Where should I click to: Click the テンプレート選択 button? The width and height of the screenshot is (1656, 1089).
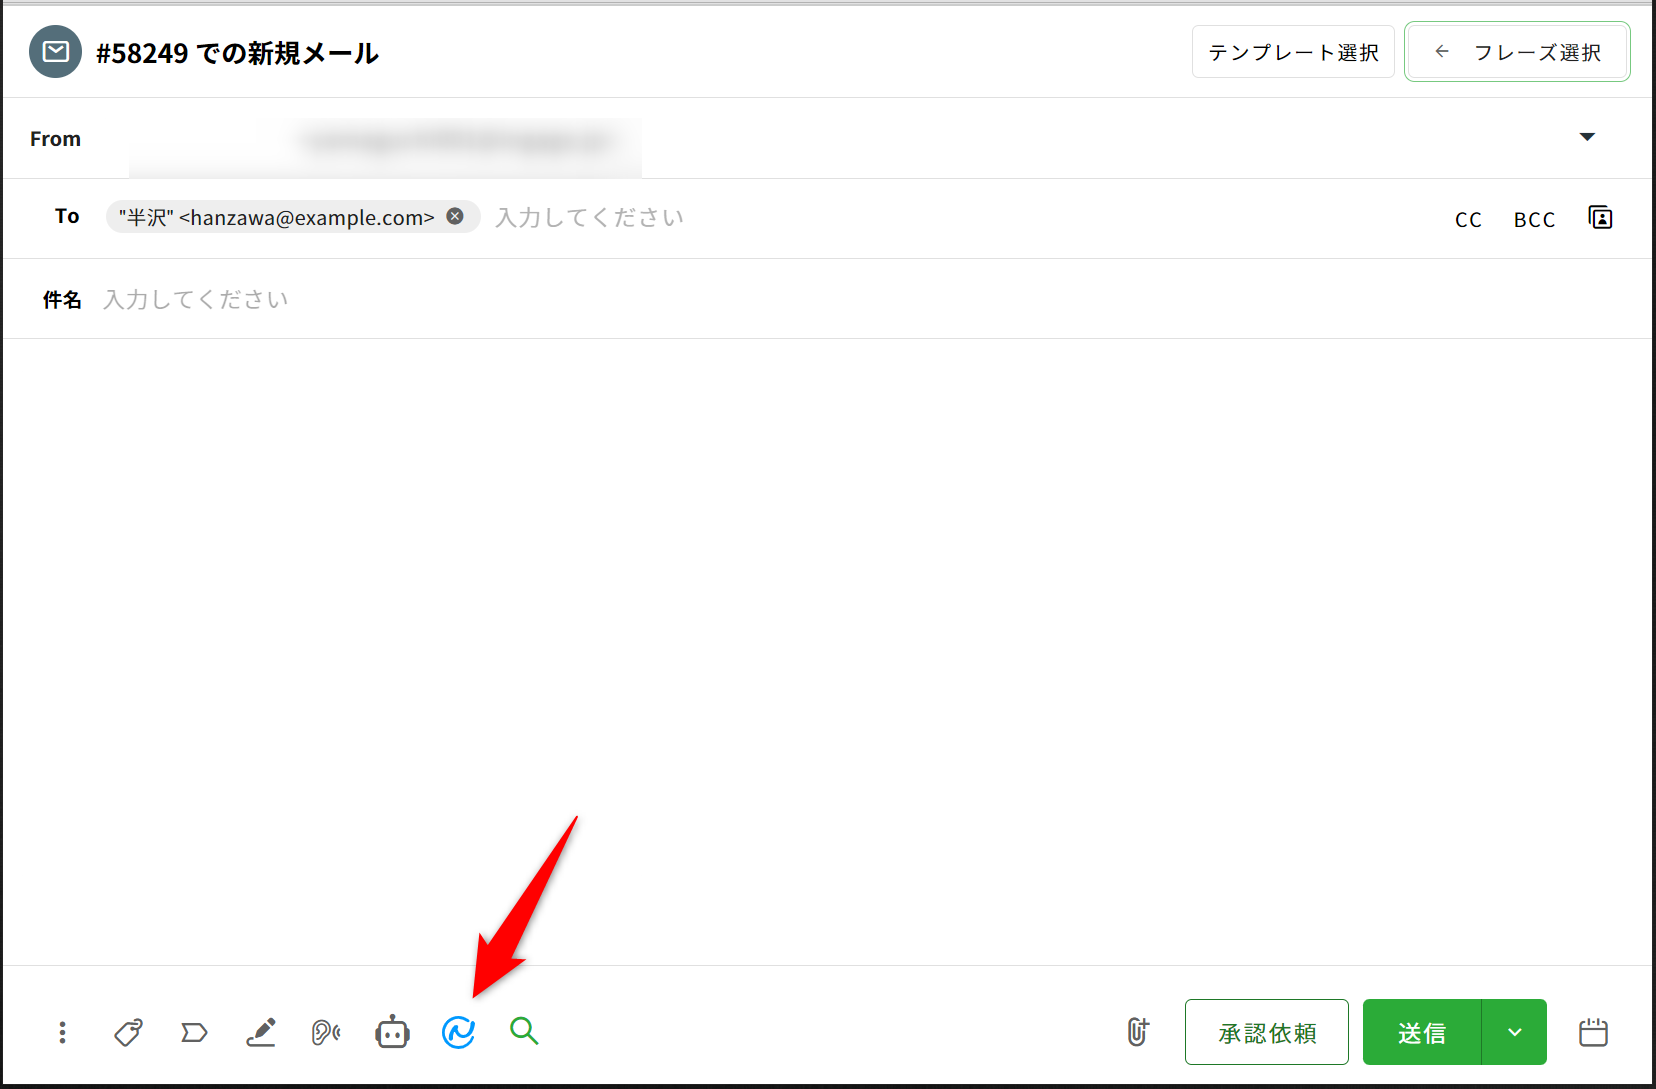coord(1293,52)
